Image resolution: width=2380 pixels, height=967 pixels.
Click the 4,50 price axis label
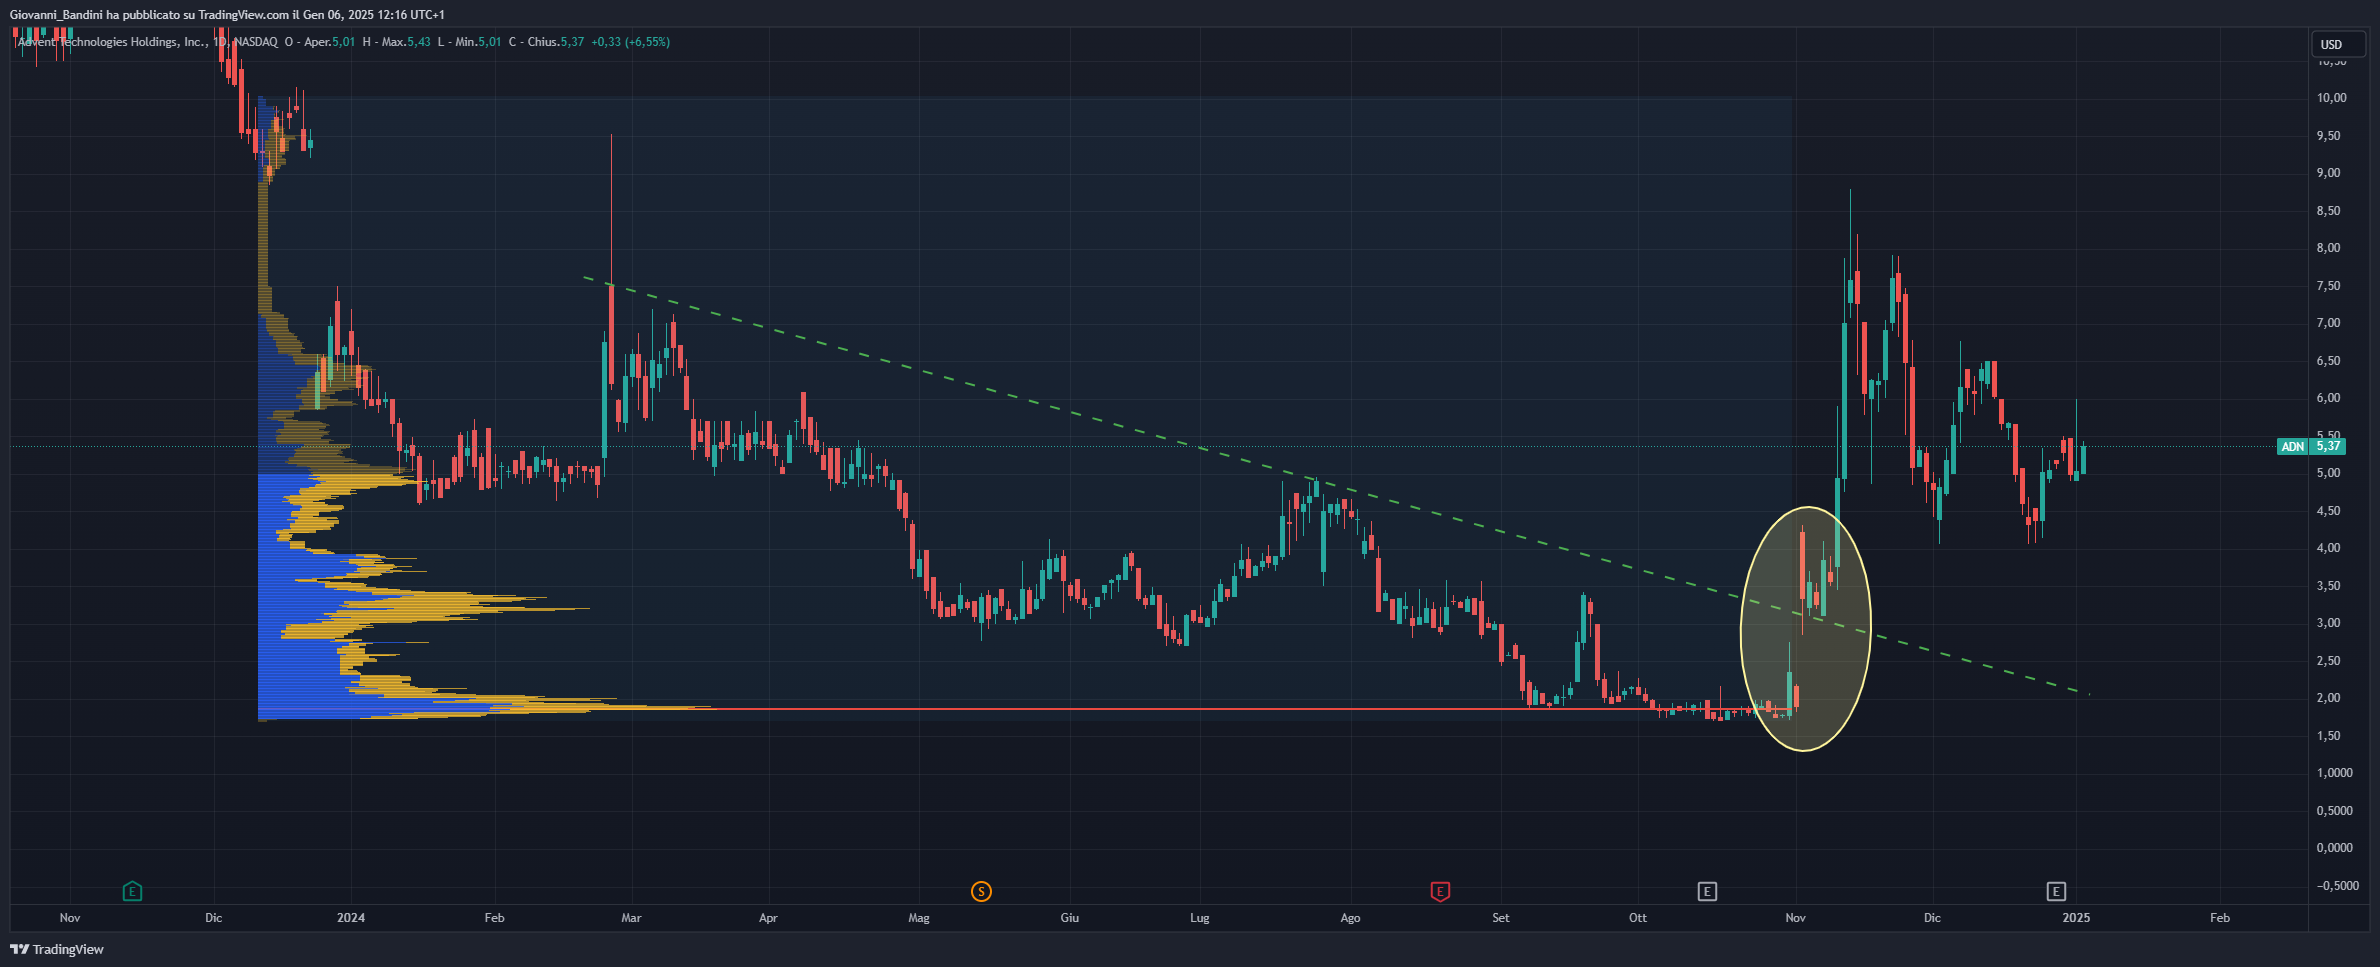(2329, 511)
